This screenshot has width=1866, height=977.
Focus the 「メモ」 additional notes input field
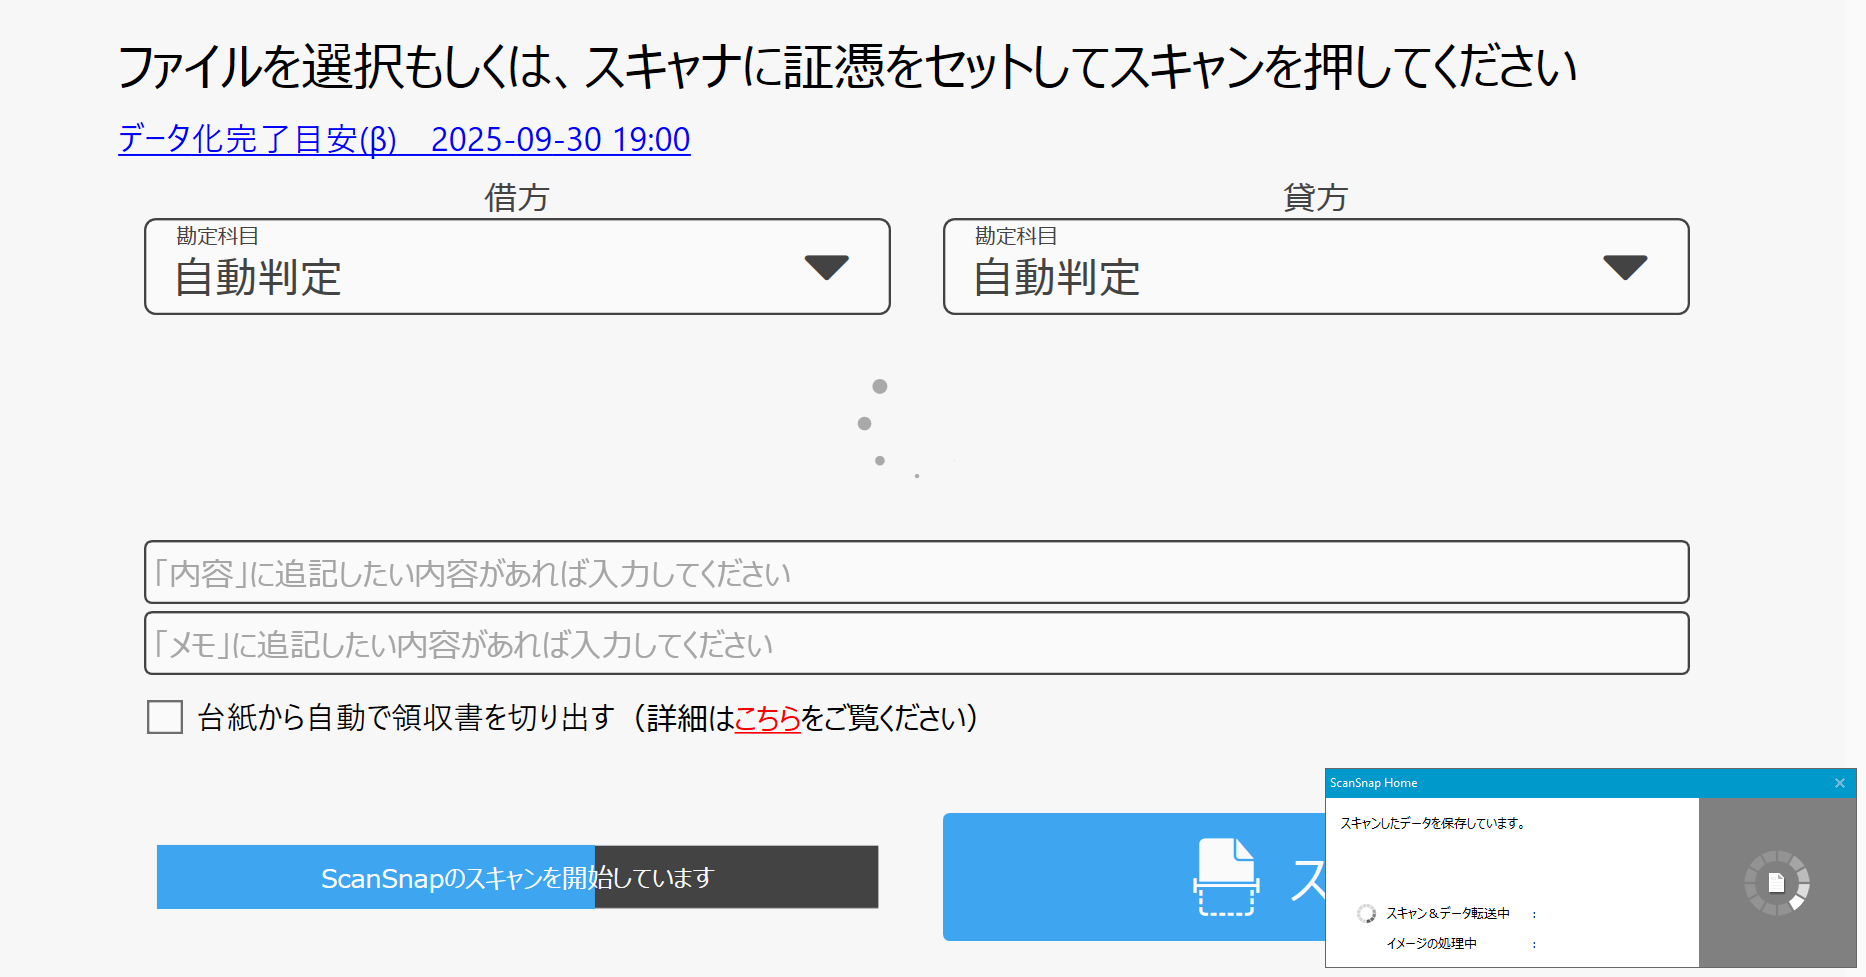point(916,644)
